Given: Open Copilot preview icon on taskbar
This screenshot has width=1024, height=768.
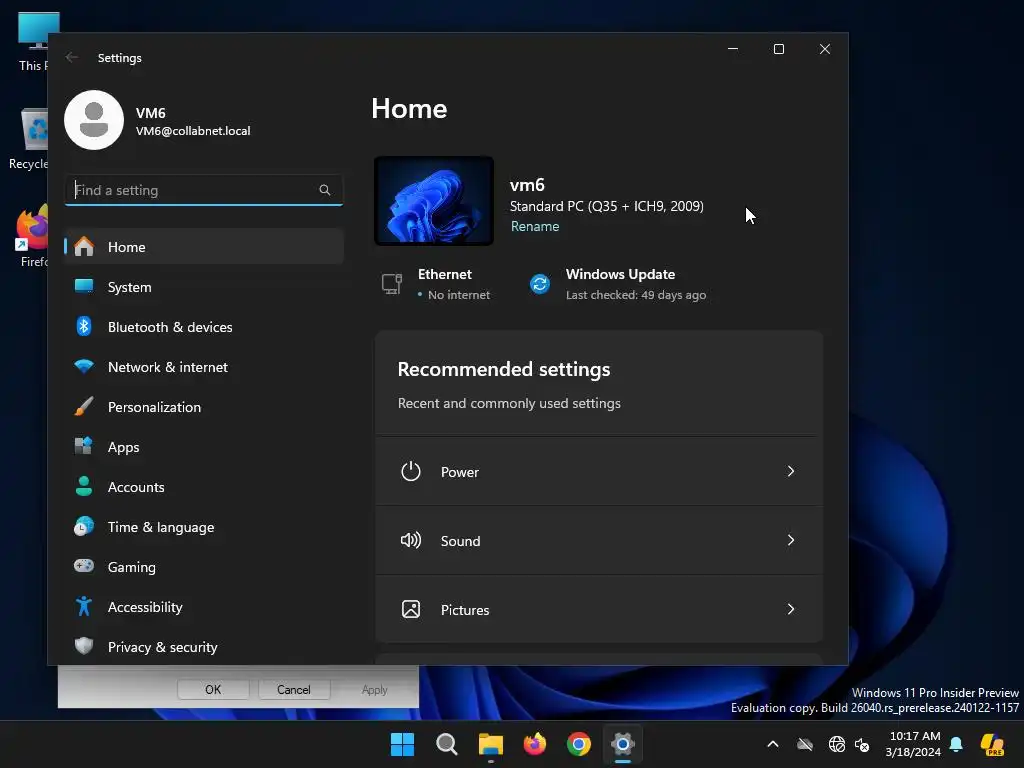Looking at the screenshot, I should point(992,744).
